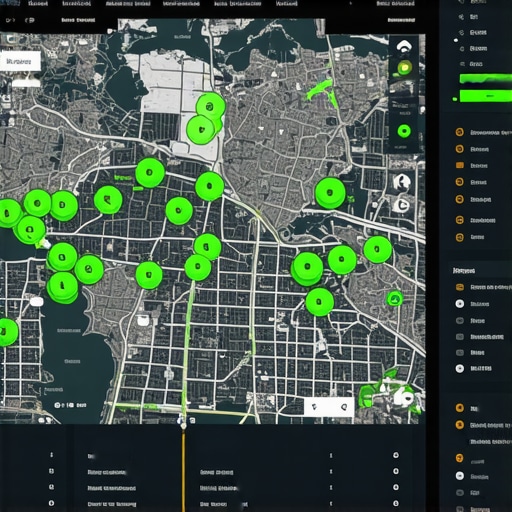Click small green dot beside the bright green bar
512x512 pixels.
454,99
